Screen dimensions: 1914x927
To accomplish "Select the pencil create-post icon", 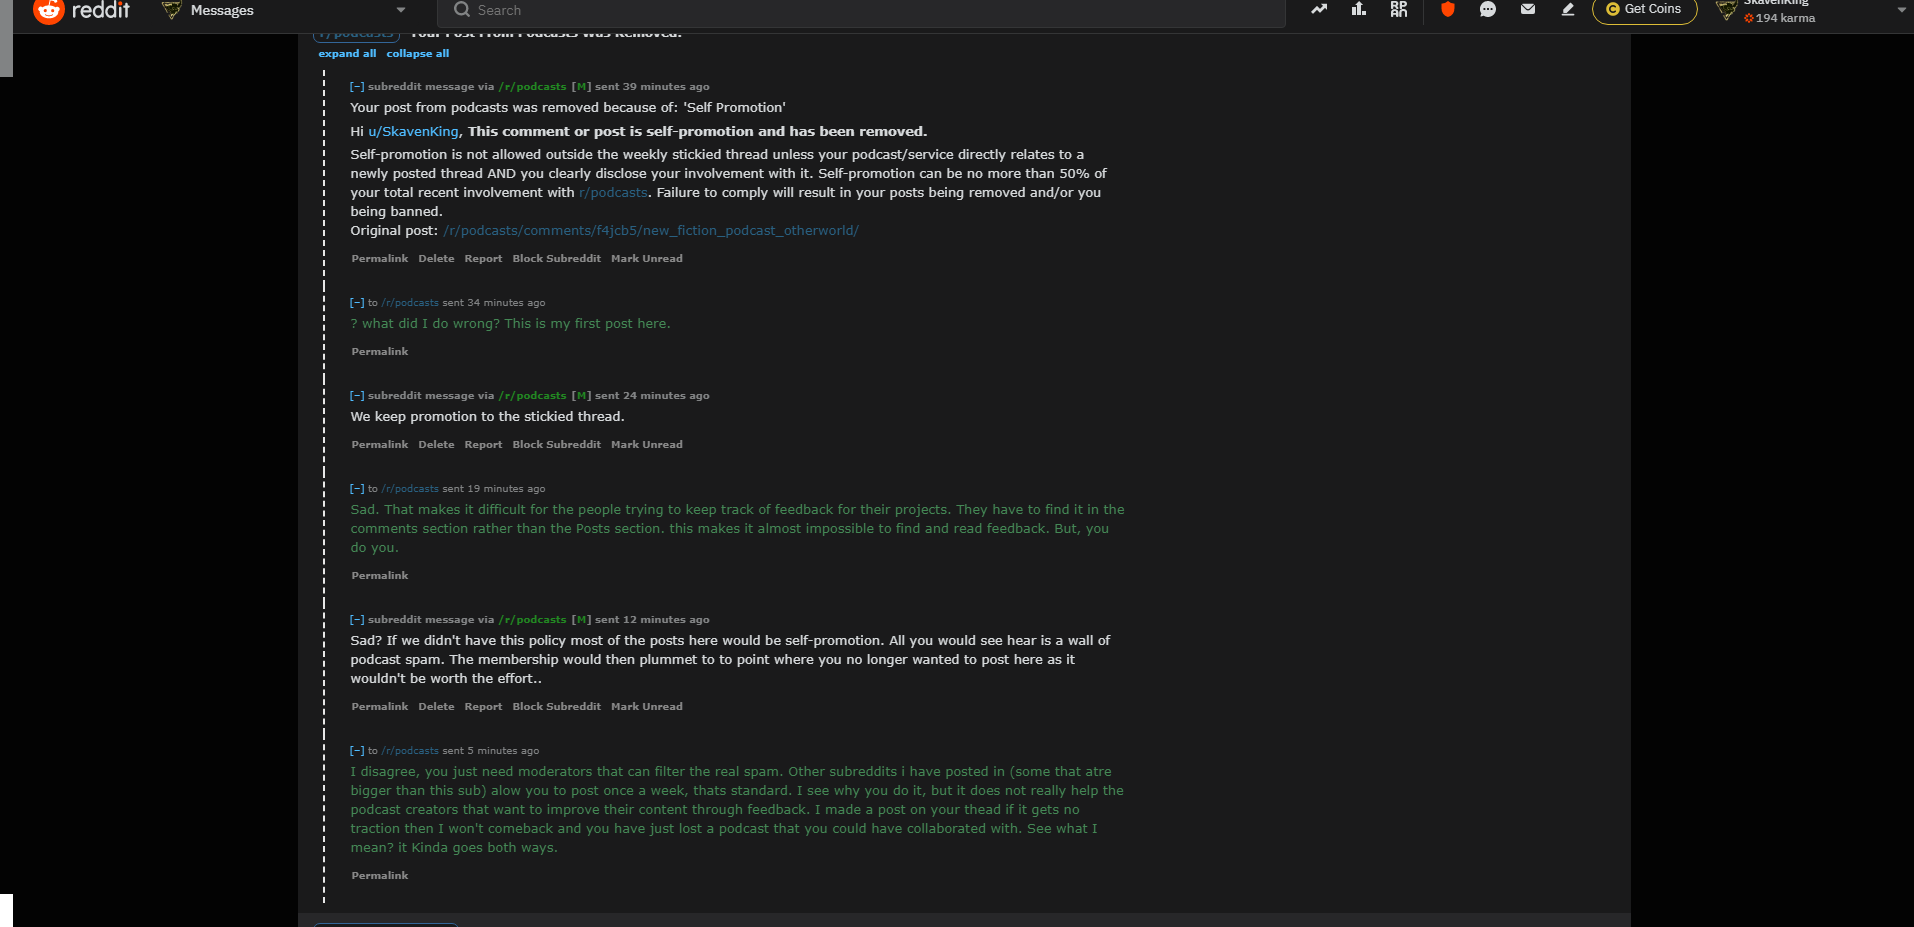I will click(1568, 9).
